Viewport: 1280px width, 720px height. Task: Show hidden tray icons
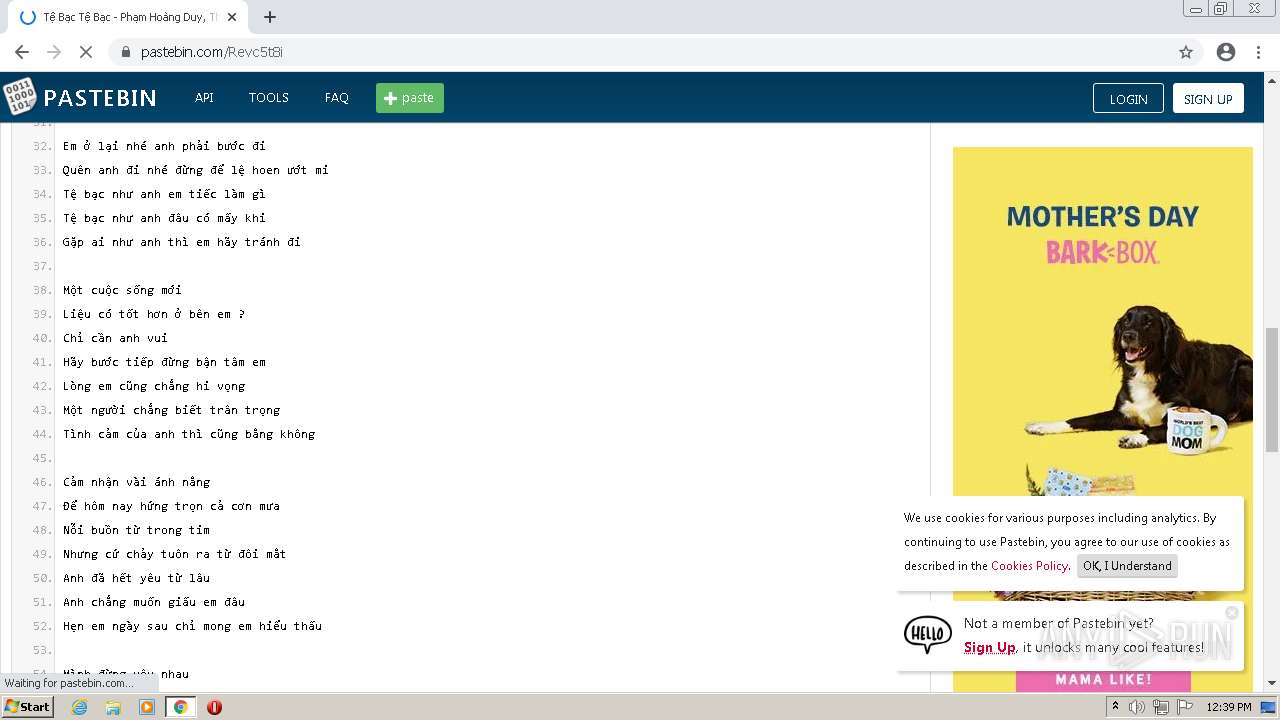[1115, 707]
